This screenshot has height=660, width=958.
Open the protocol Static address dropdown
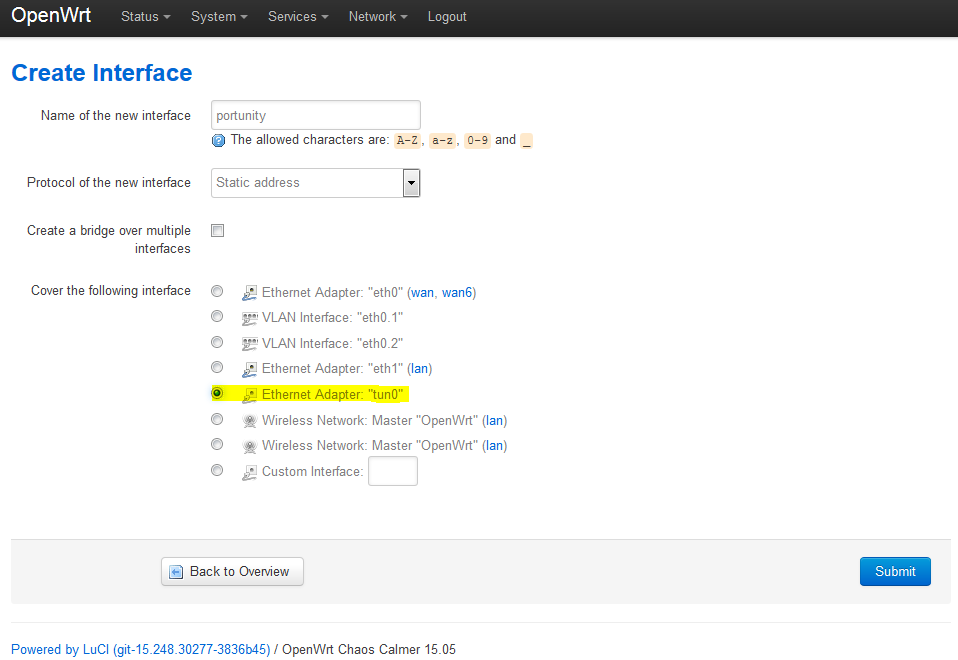(316, 183)
